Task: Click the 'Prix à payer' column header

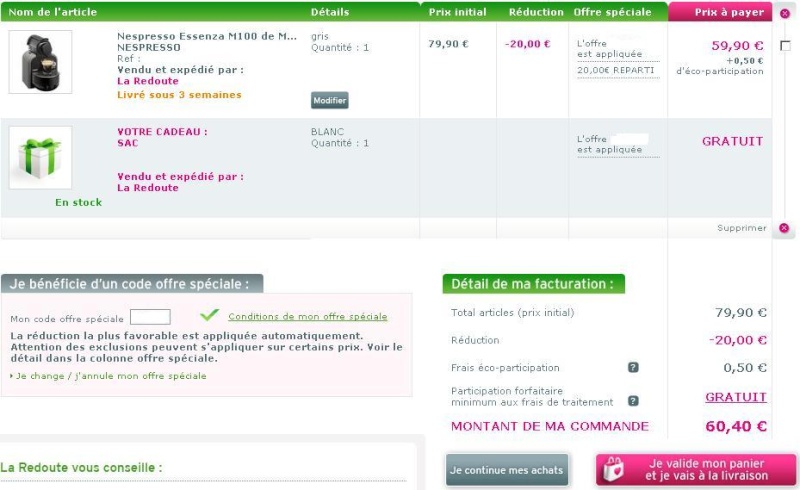Action: (x=729, y=12)
